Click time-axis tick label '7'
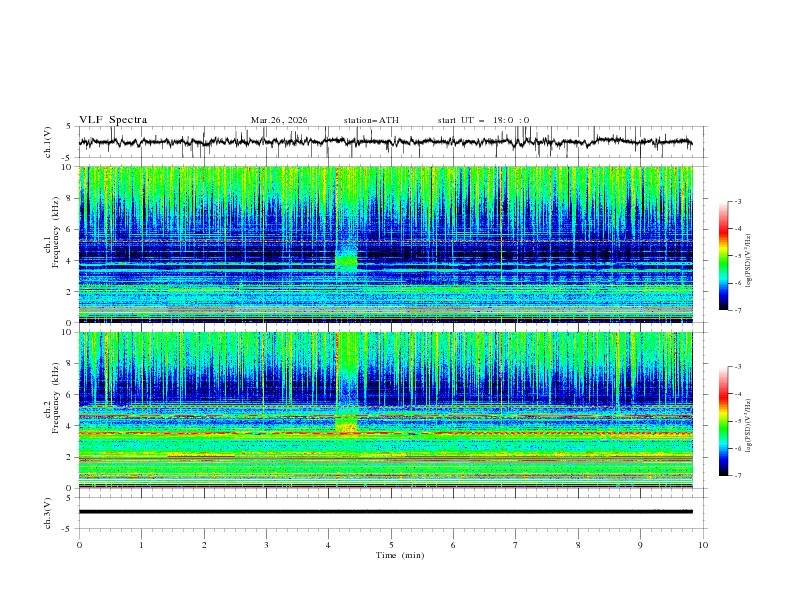Viewport: 792px width, 612px height. coord(516,545)
